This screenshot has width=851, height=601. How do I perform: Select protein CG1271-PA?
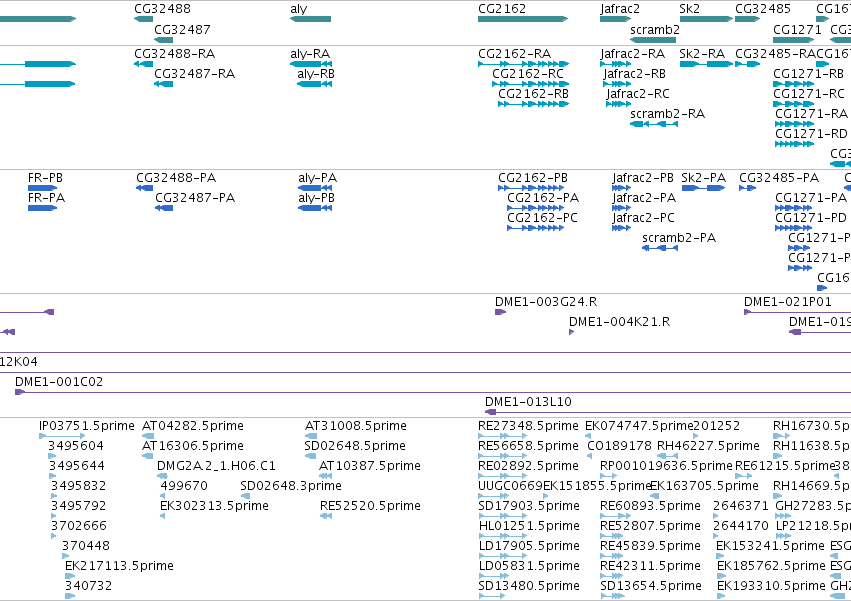click(794, 208)
